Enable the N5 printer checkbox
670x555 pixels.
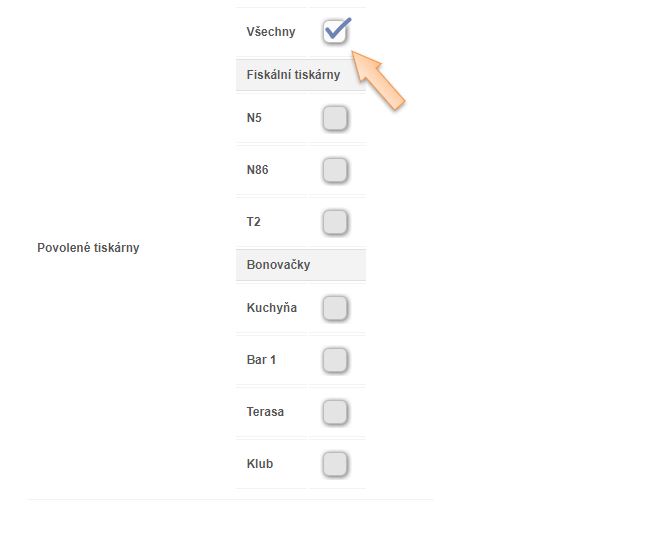335,118
